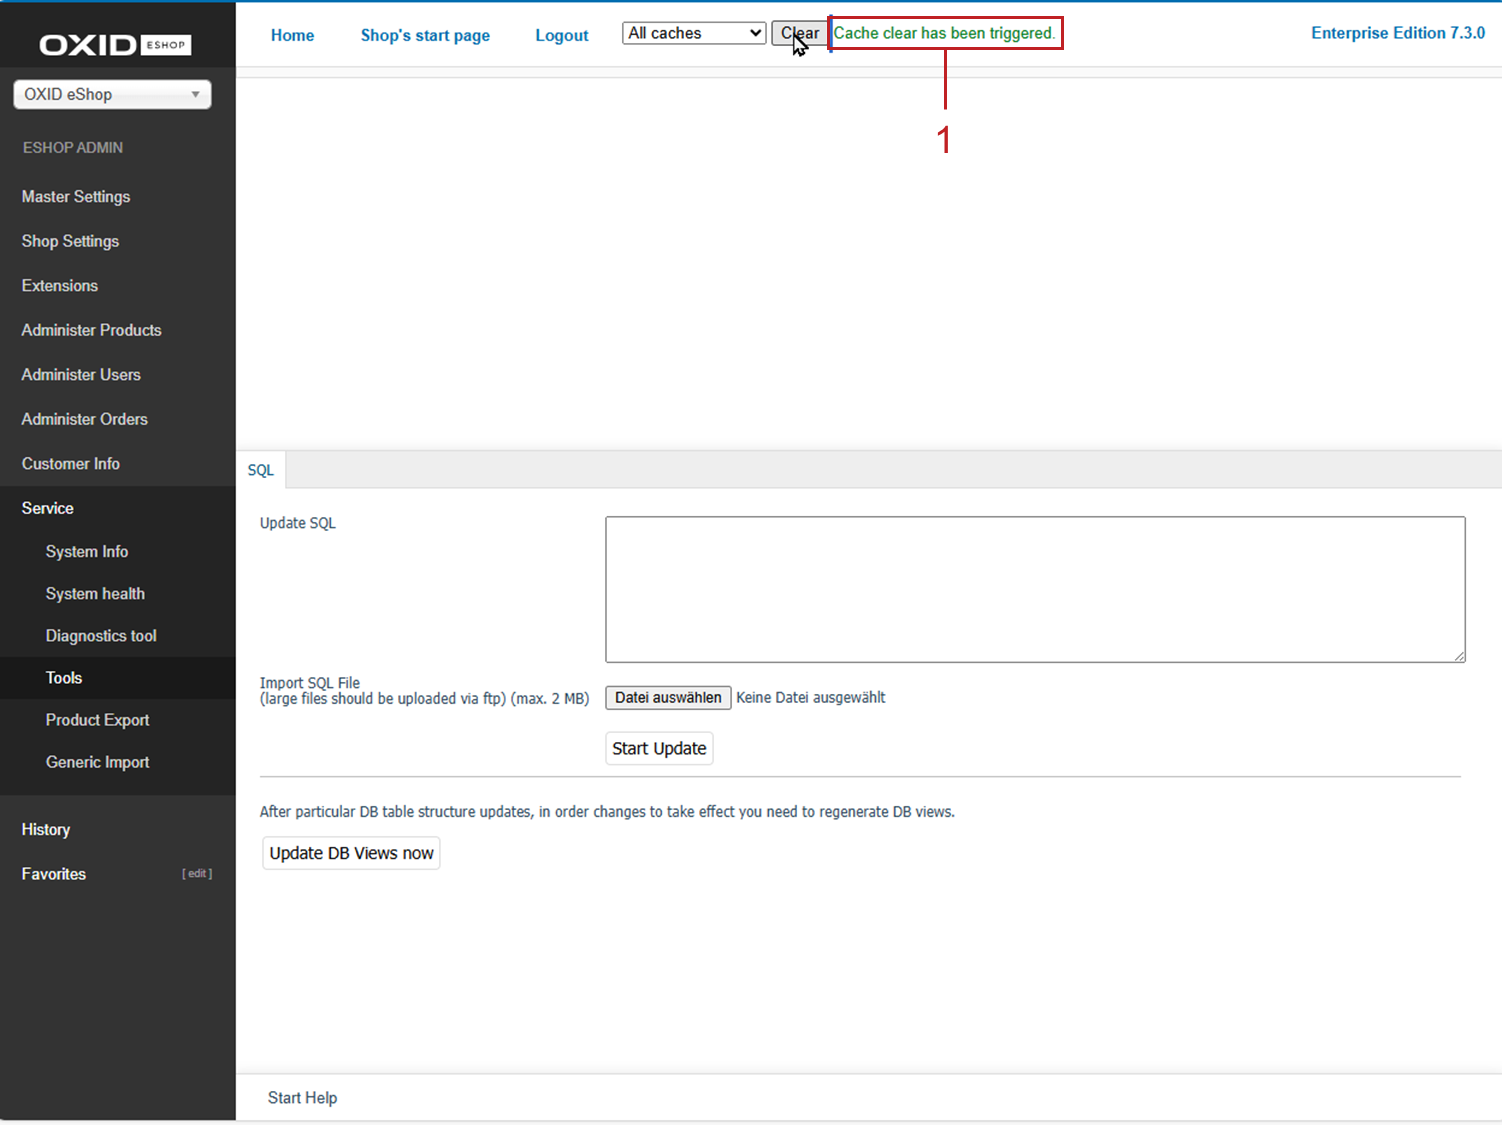
Task: Switch to the SQL tab
Action: pyautogui.click(x=261, y=470)
